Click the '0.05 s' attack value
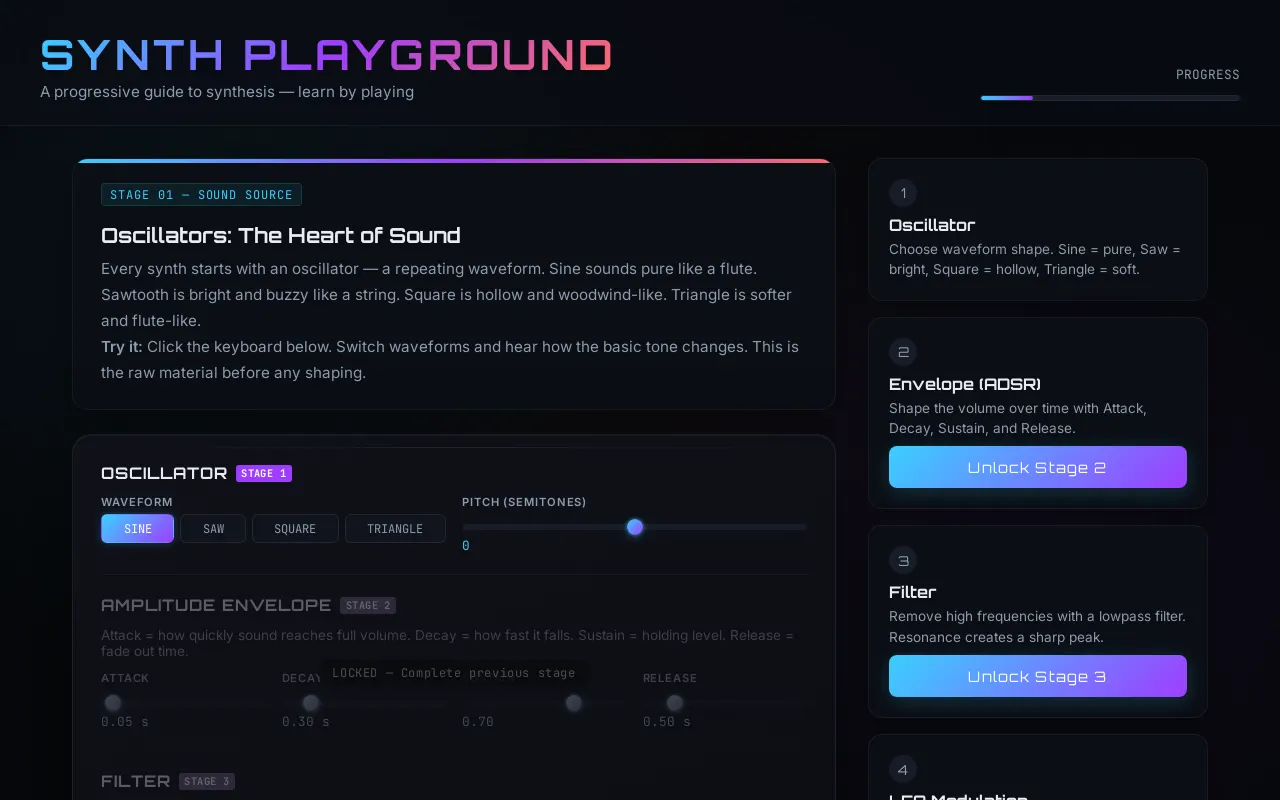 125,721
